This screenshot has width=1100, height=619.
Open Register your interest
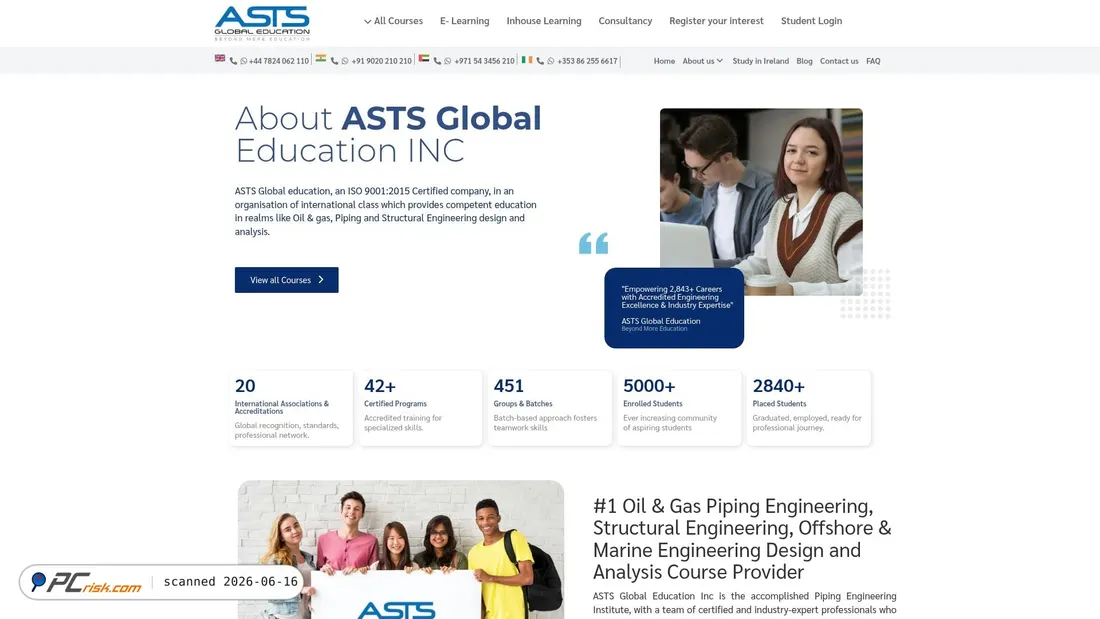click(716, 21)
